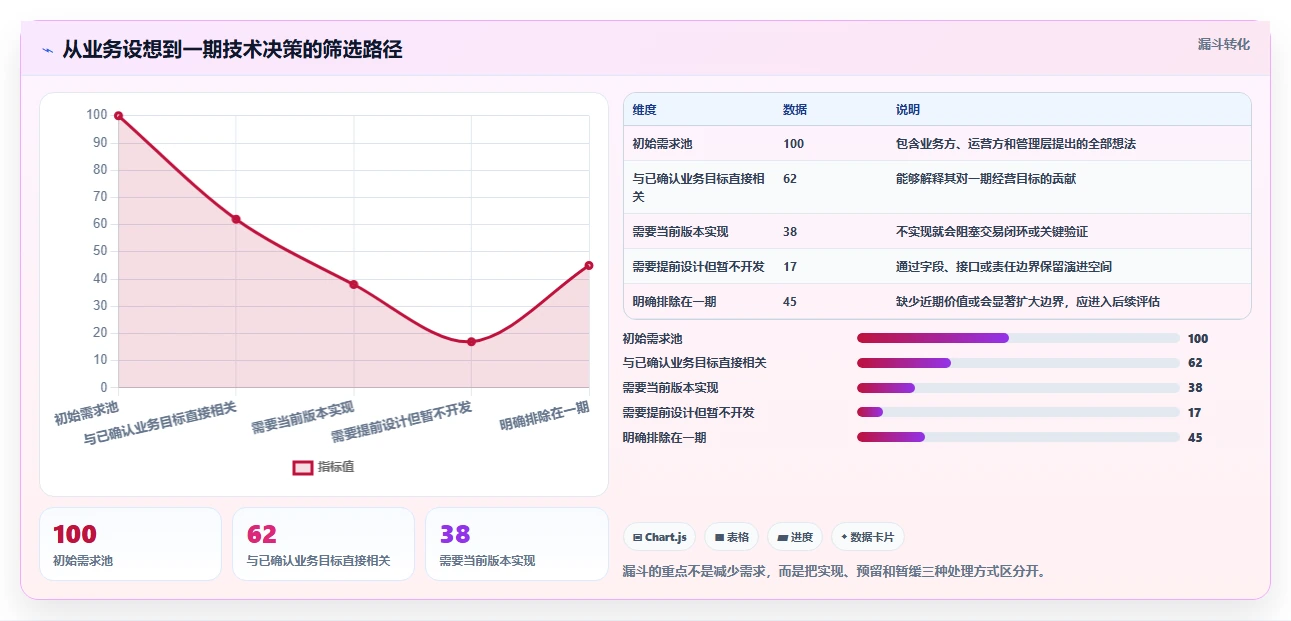The width and height of the screenshot is (1291, 621).
Task: Click the 表格 chip
Action: tap(732, 537)
